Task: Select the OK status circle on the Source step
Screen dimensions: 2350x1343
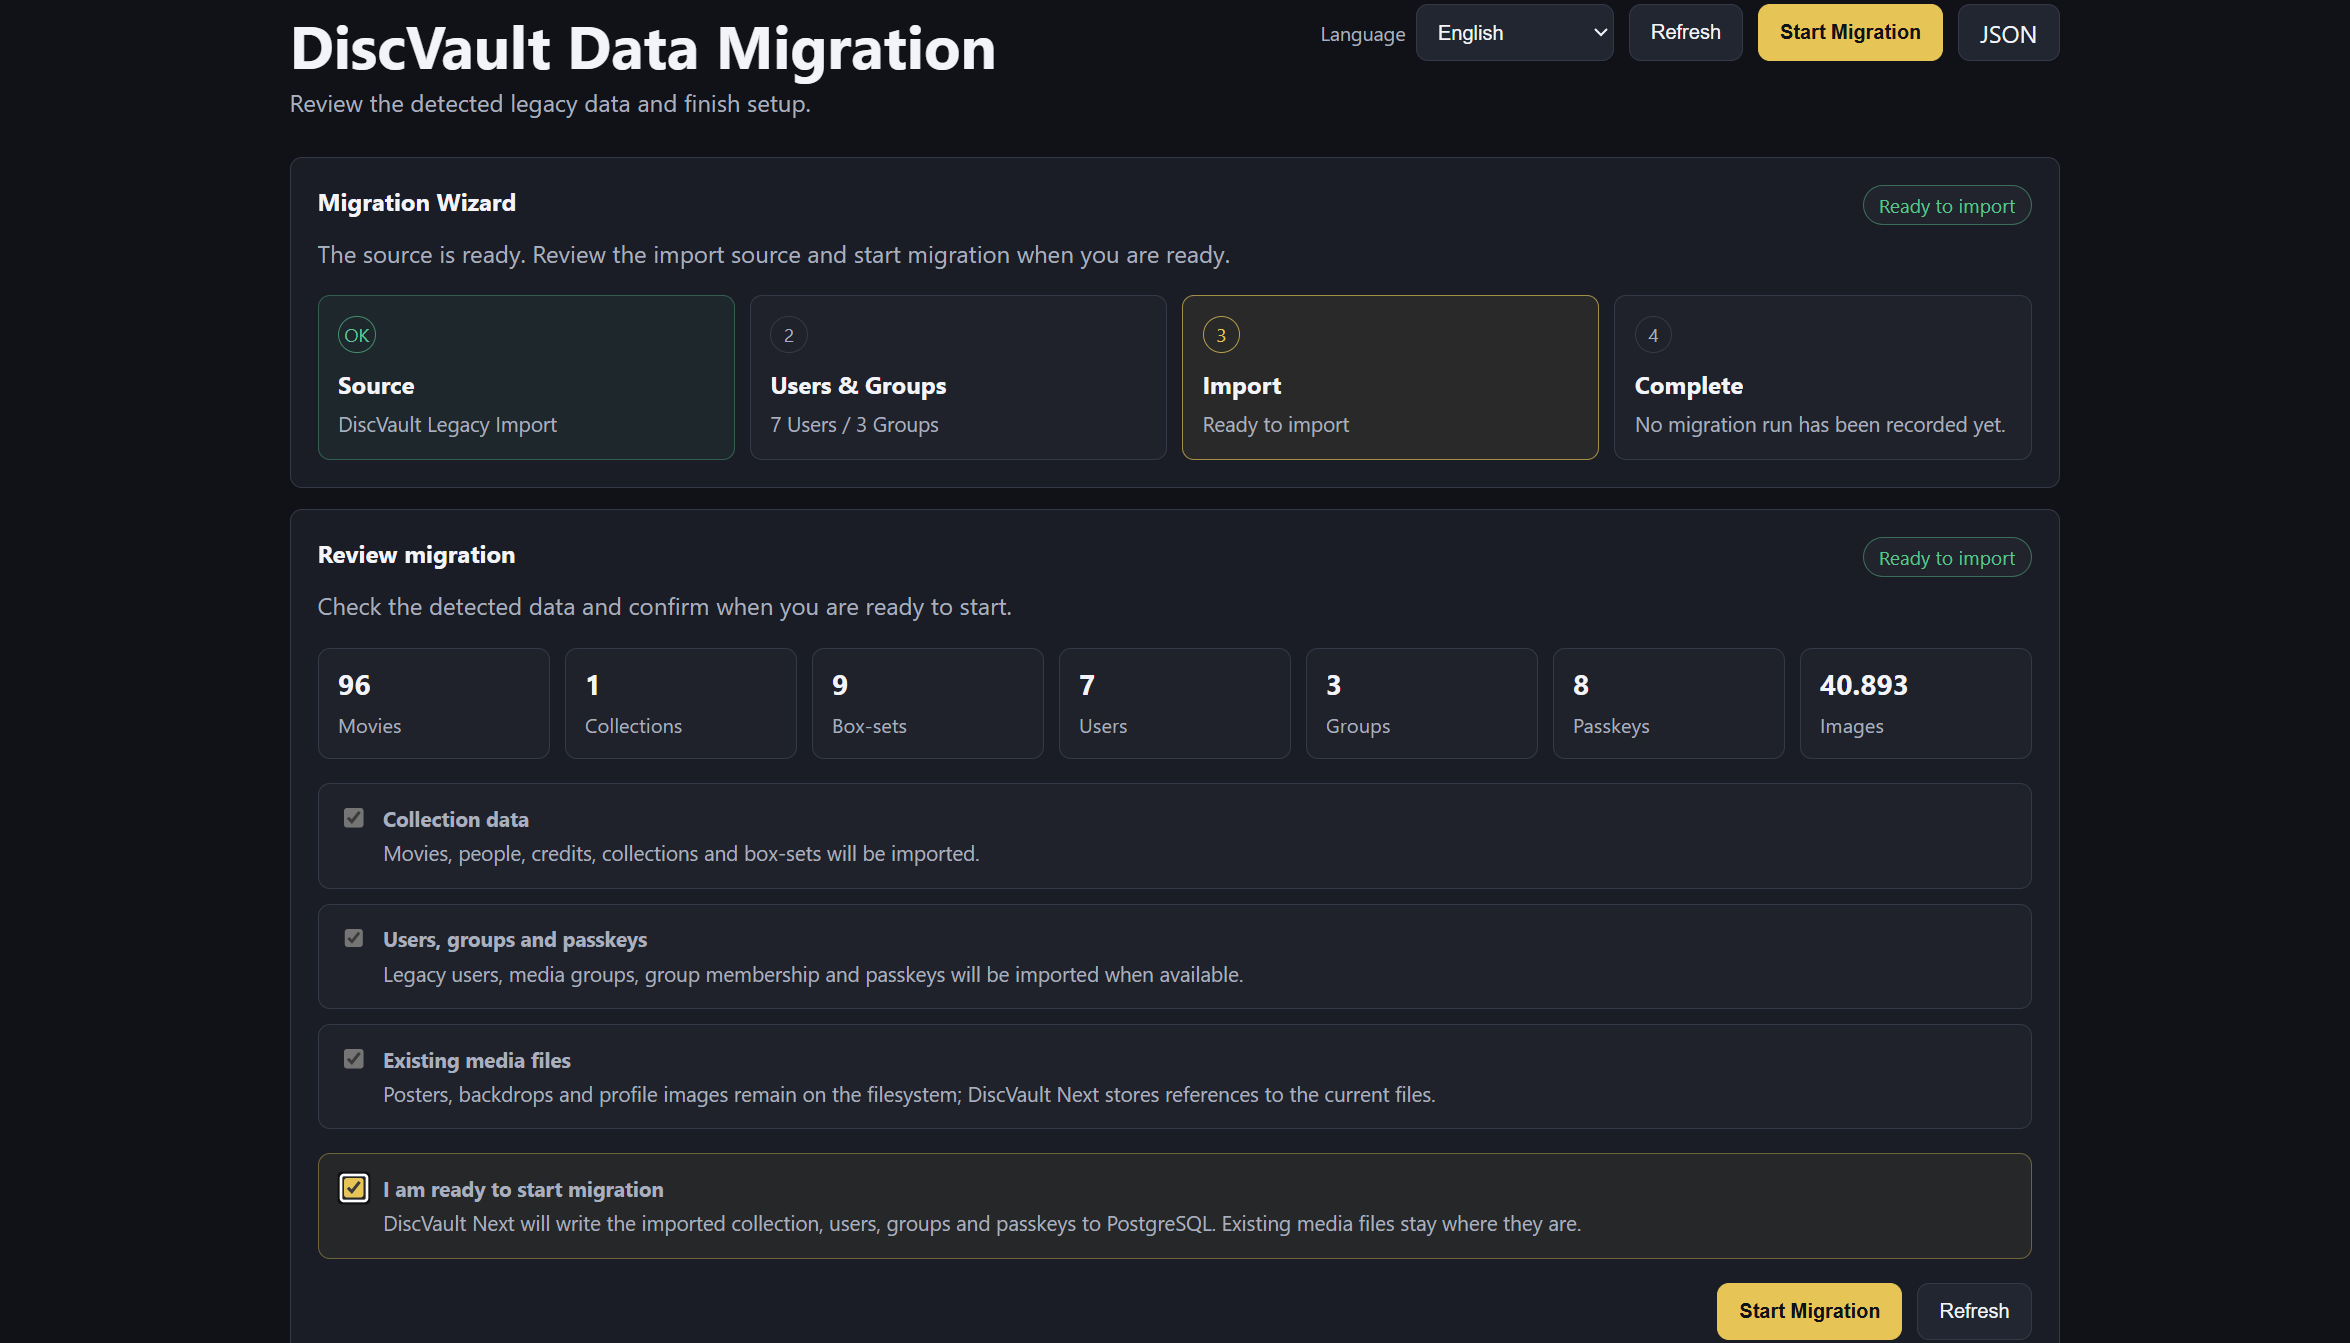Action: [x=357, y=335]
